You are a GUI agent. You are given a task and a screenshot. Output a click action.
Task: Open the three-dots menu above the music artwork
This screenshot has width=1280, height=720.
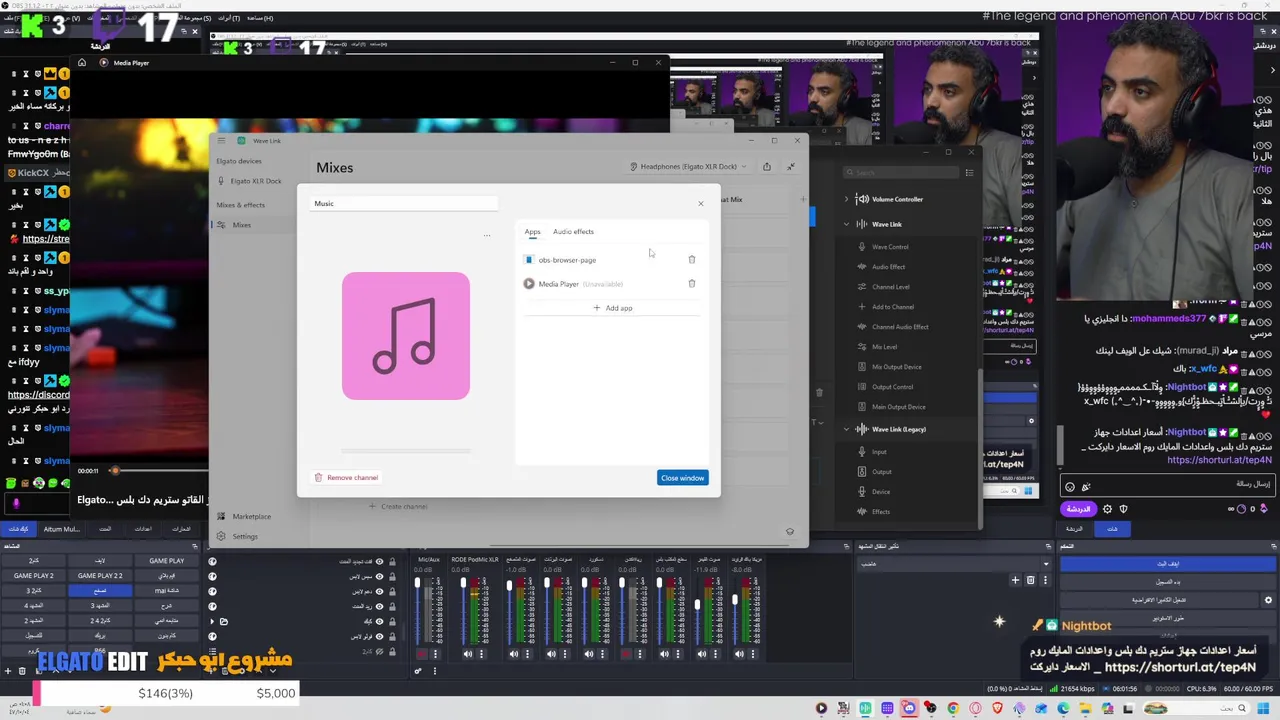click(487, 236)
